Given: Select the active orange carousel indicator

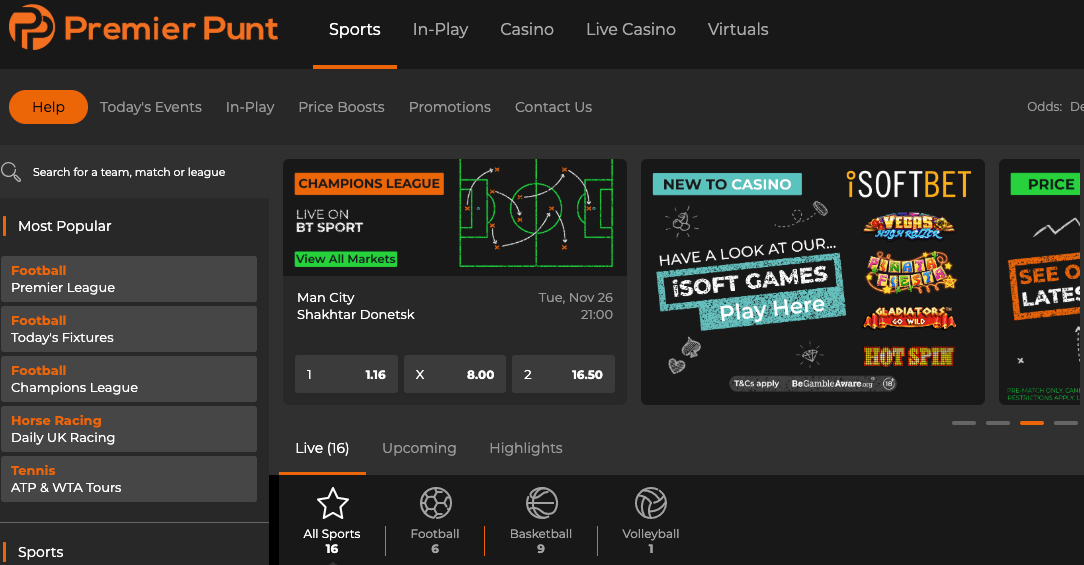Looking at the screenshot, I should click(x=1031, y=423).
